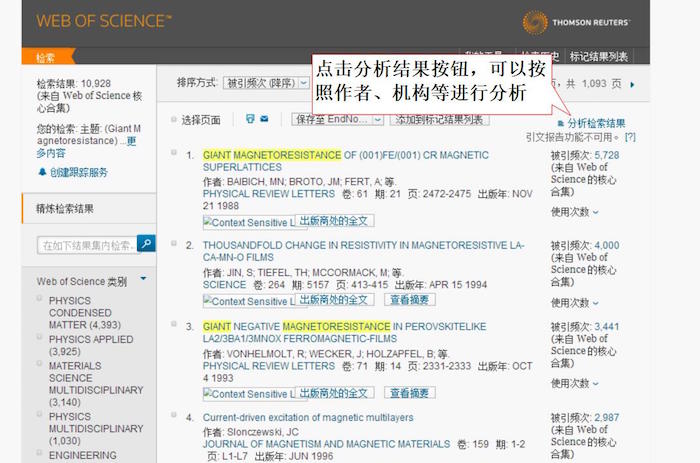Click the icon beside 分析检索结果
The image size is (700, 463).
coord(561,124)
